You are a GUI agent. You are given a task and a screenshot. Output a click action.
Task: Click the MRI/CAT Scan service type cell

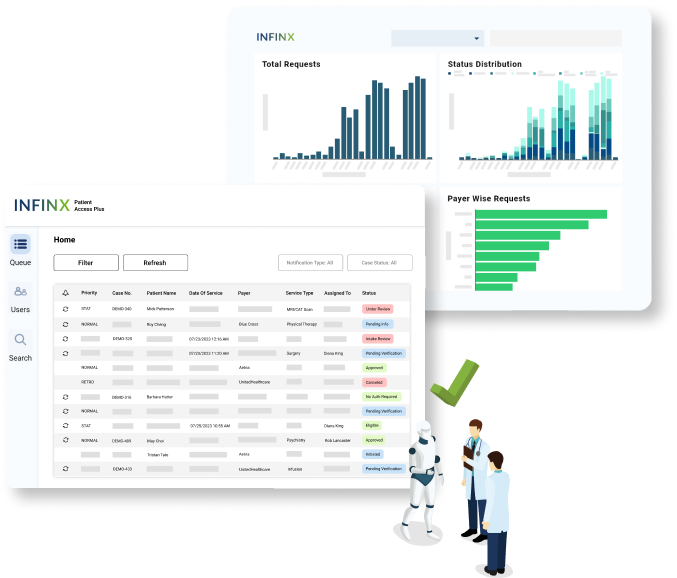pos(300,310)
